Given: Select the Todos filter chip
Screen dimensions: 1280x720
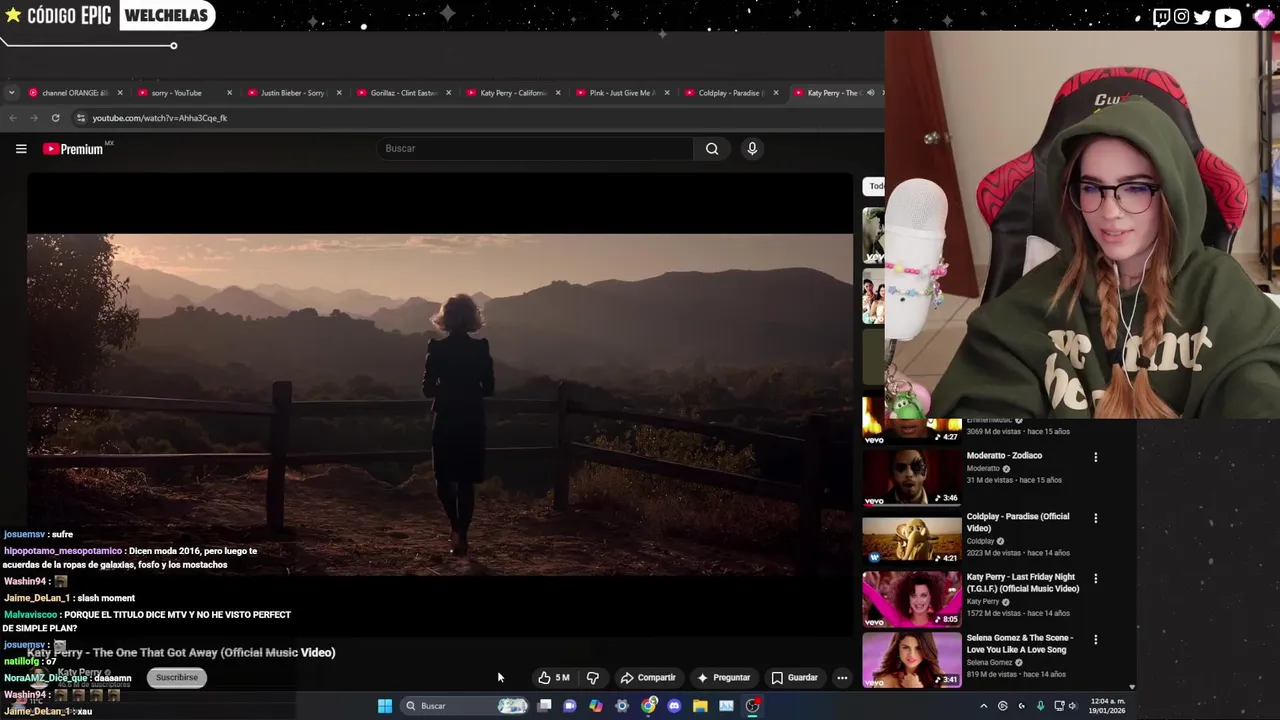Looking at the screenshot, I should (874, 186).
